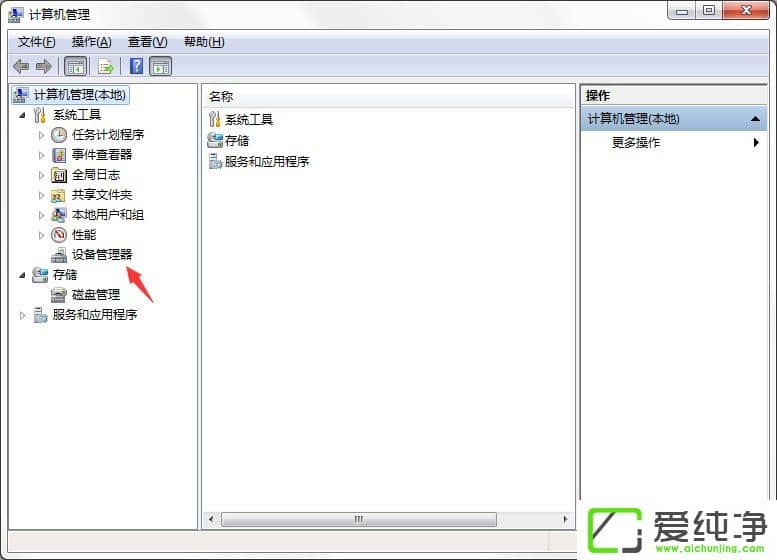Open Help via blue question icon
Image resolution: width=777 pixels, height=560 pixels.
(x=136, y=66)
